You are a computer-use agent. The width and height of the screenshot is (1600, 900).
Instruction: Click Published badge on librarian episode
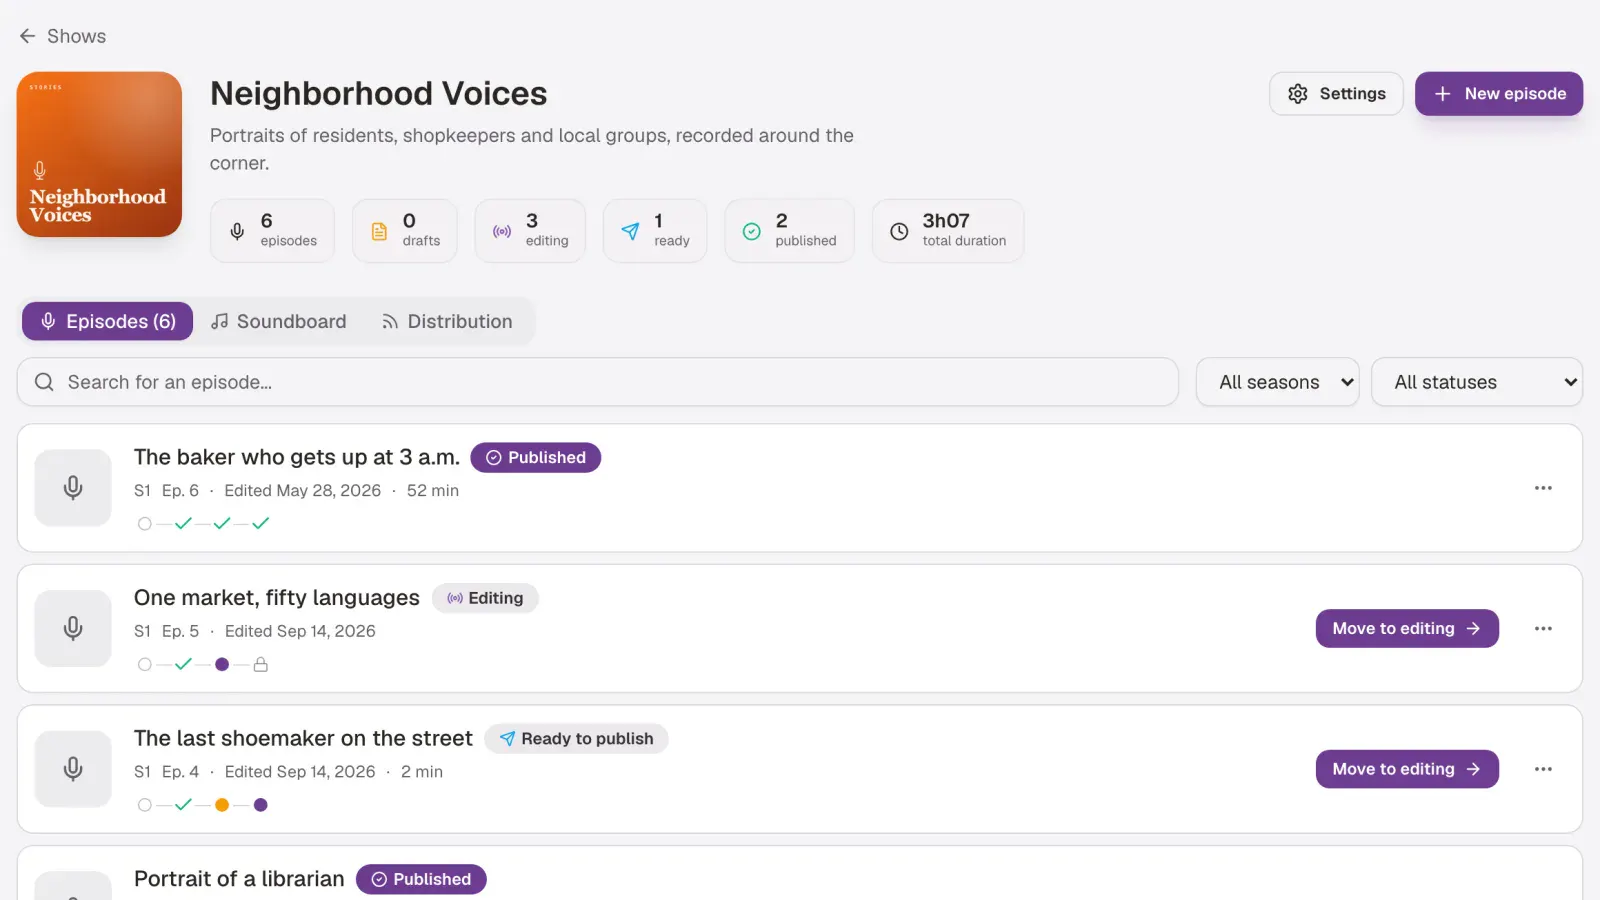point(421,879)
